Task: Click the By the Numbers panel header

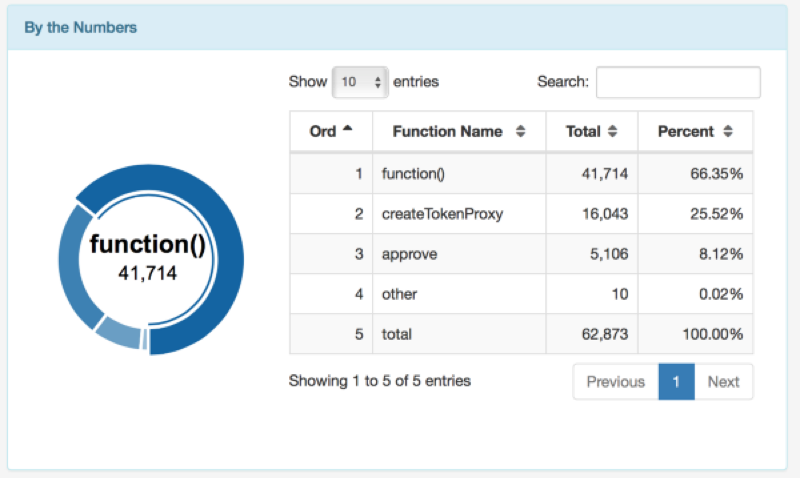Action: (x=397, y=28)
